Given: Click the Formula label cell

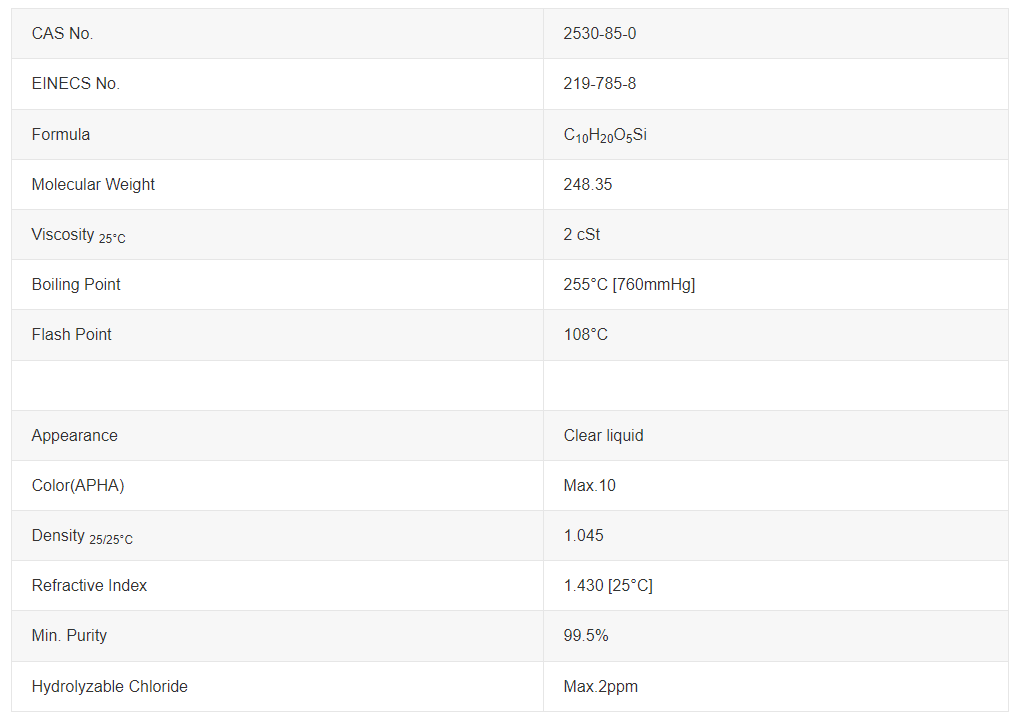Looking at the screenshot, I should pos(277,134).
